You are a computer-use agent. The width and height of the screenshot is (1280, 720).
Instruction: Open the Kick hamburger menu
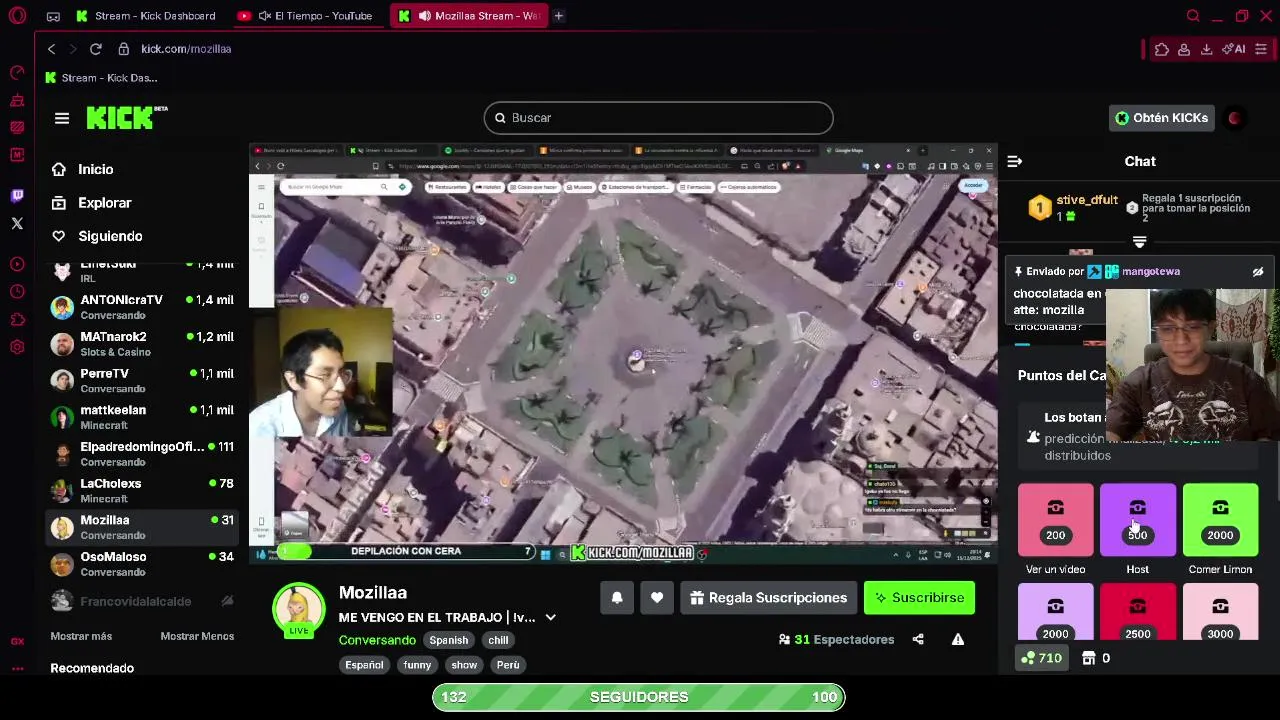point(62,118)
